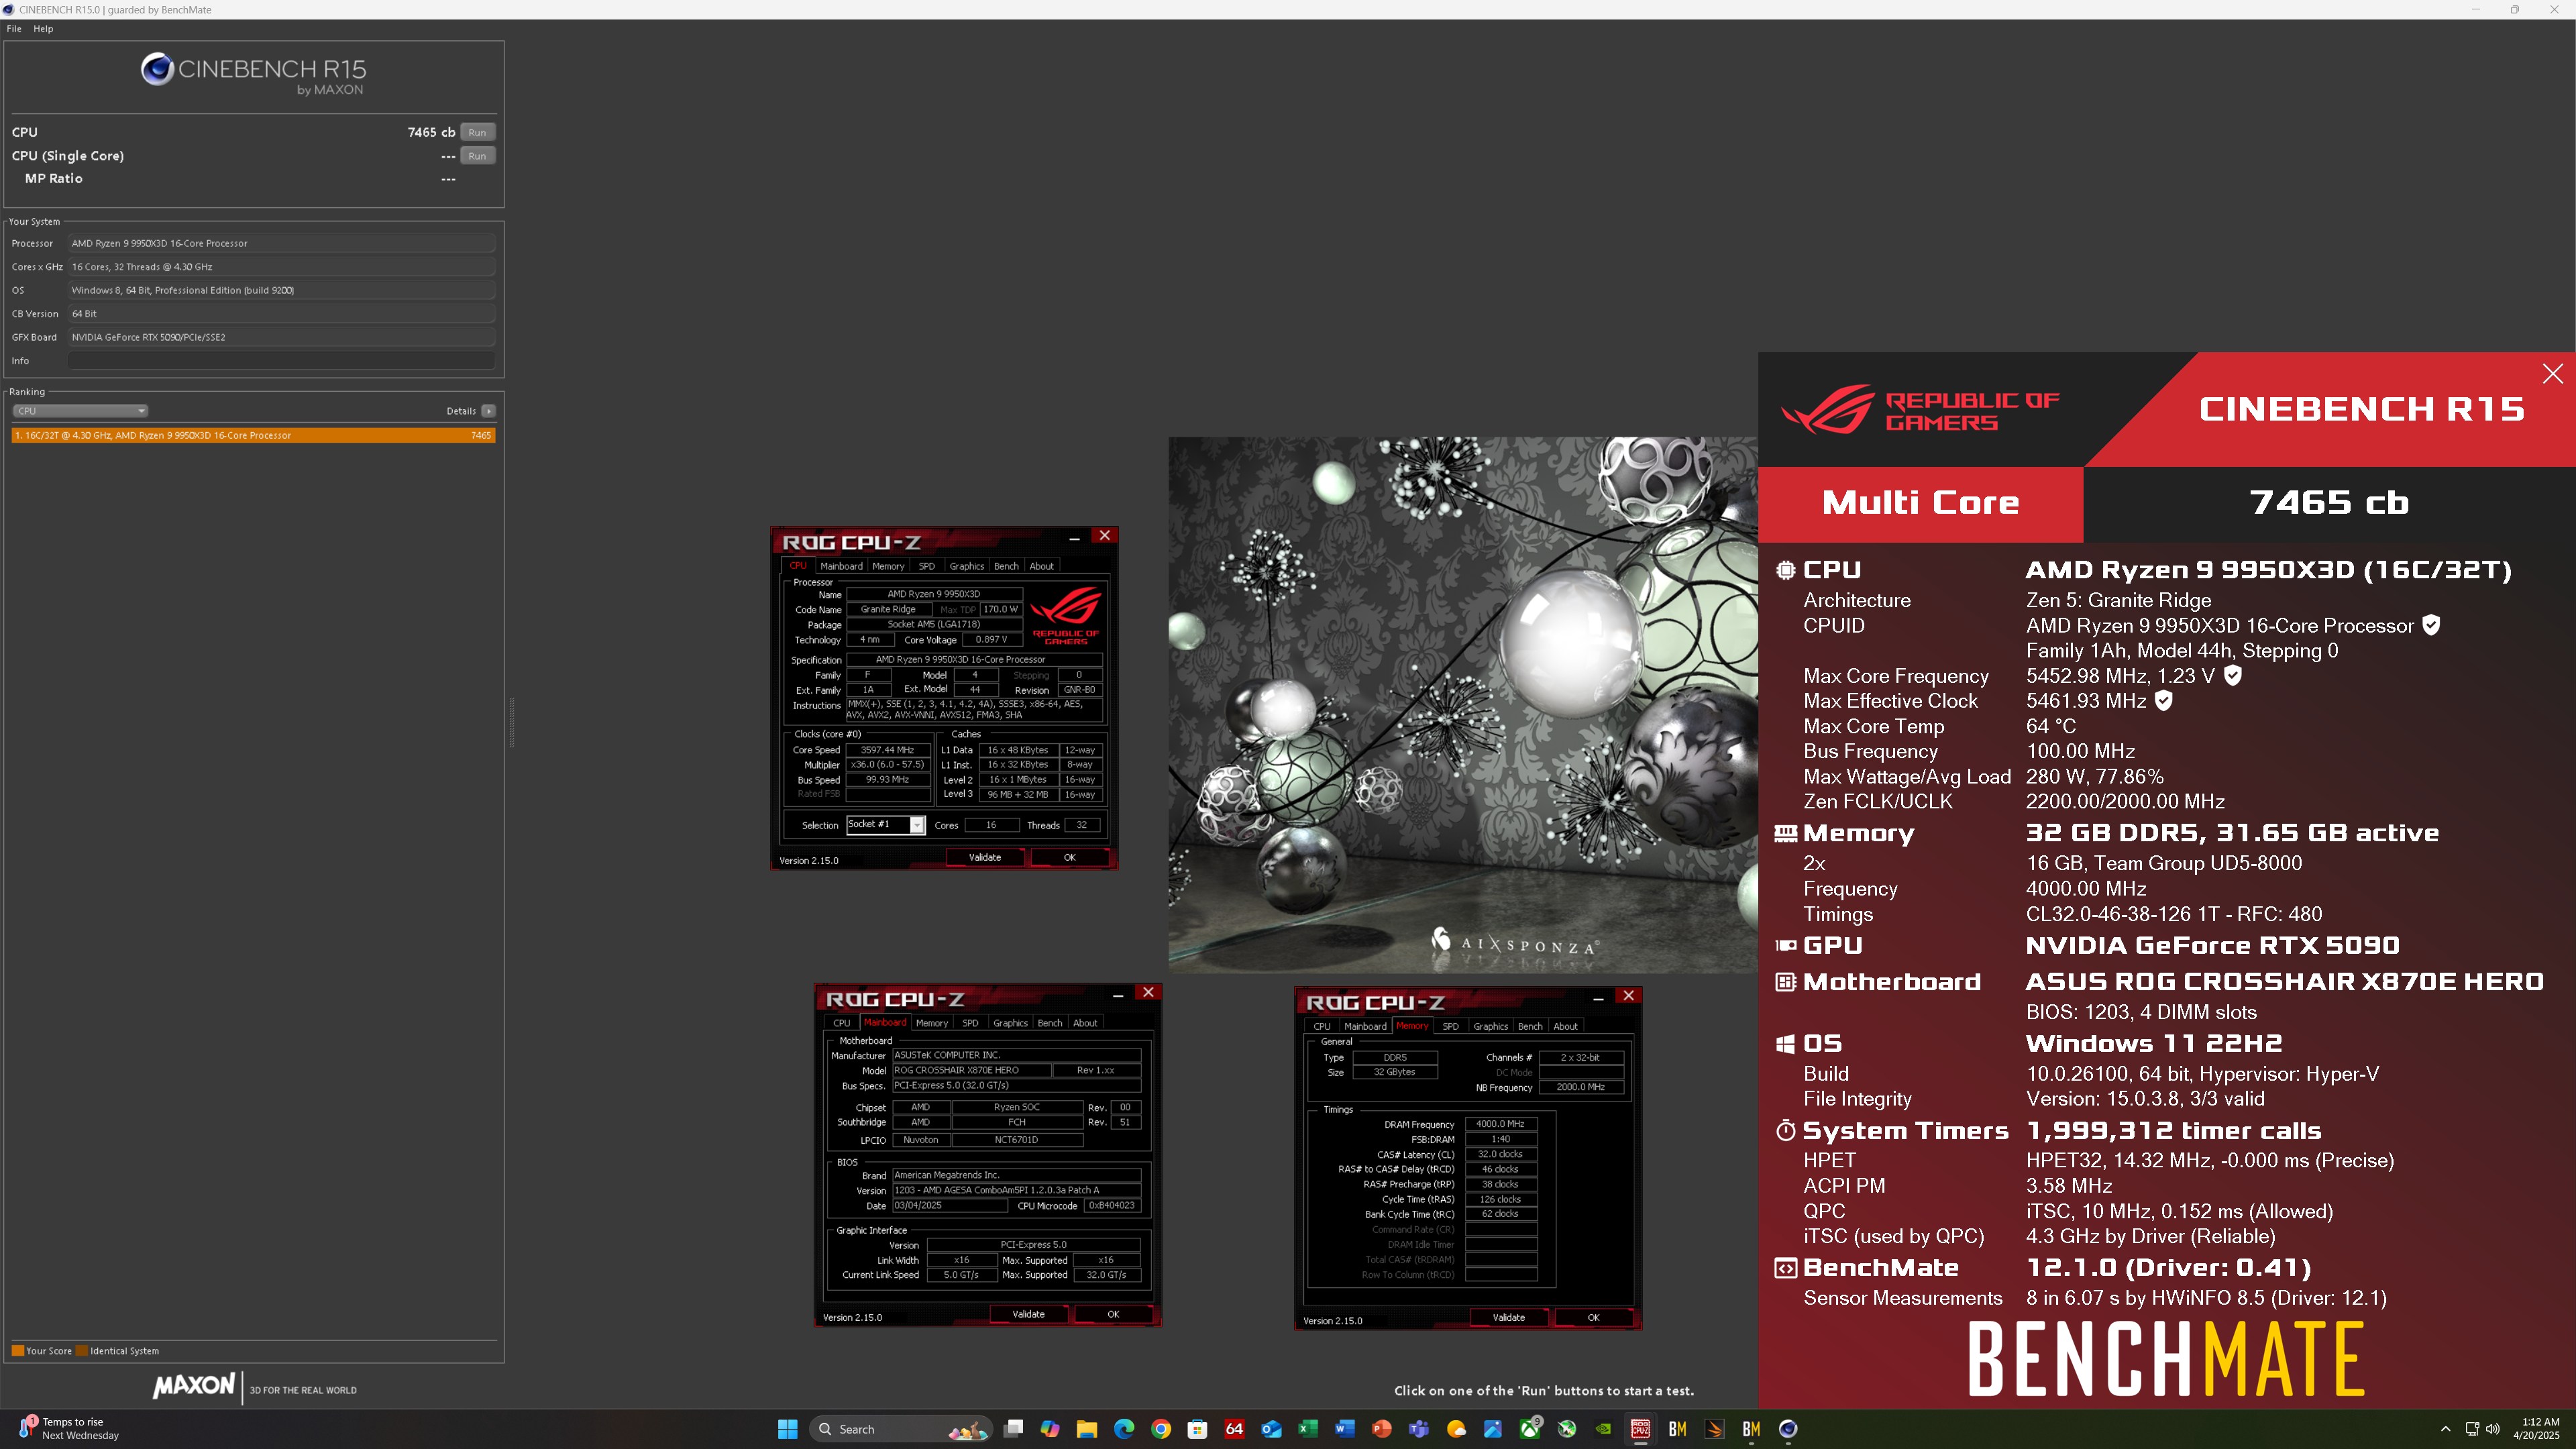Click Validate in Timings CPU-Z window
Viewport: 2576px width, 1449px height.
coord(1509,1318)
